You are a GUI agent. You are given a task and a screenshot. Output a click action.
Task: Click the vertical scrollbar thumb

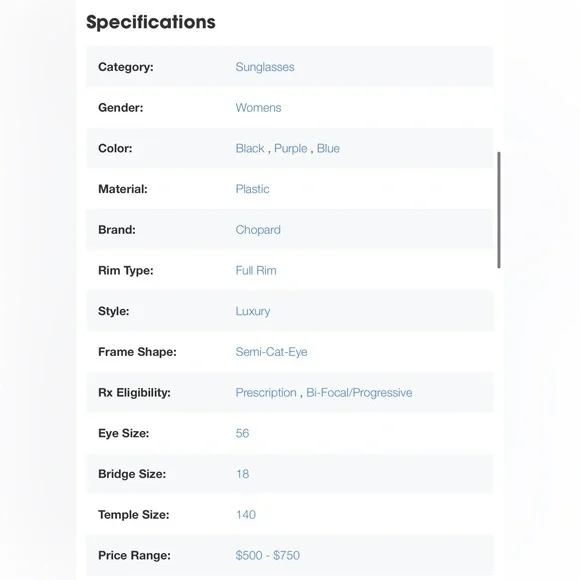(499, 210)
